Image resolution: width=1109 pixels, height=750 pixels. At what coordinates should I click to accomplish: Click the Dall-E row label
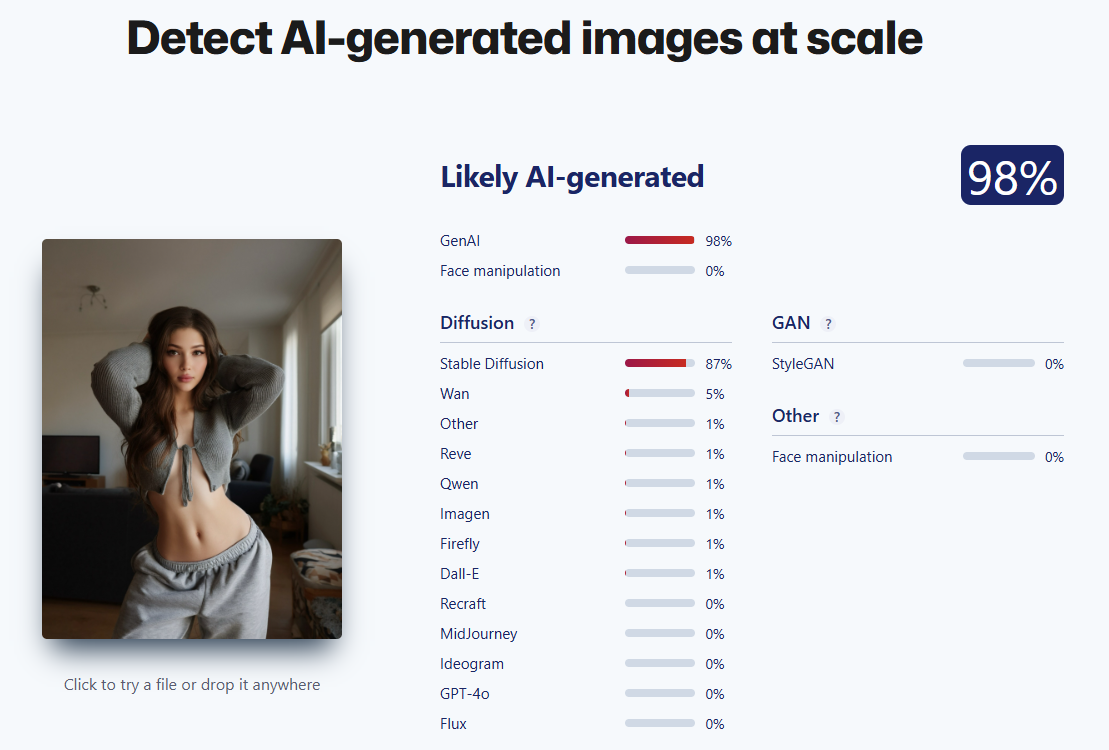(459, 574)
